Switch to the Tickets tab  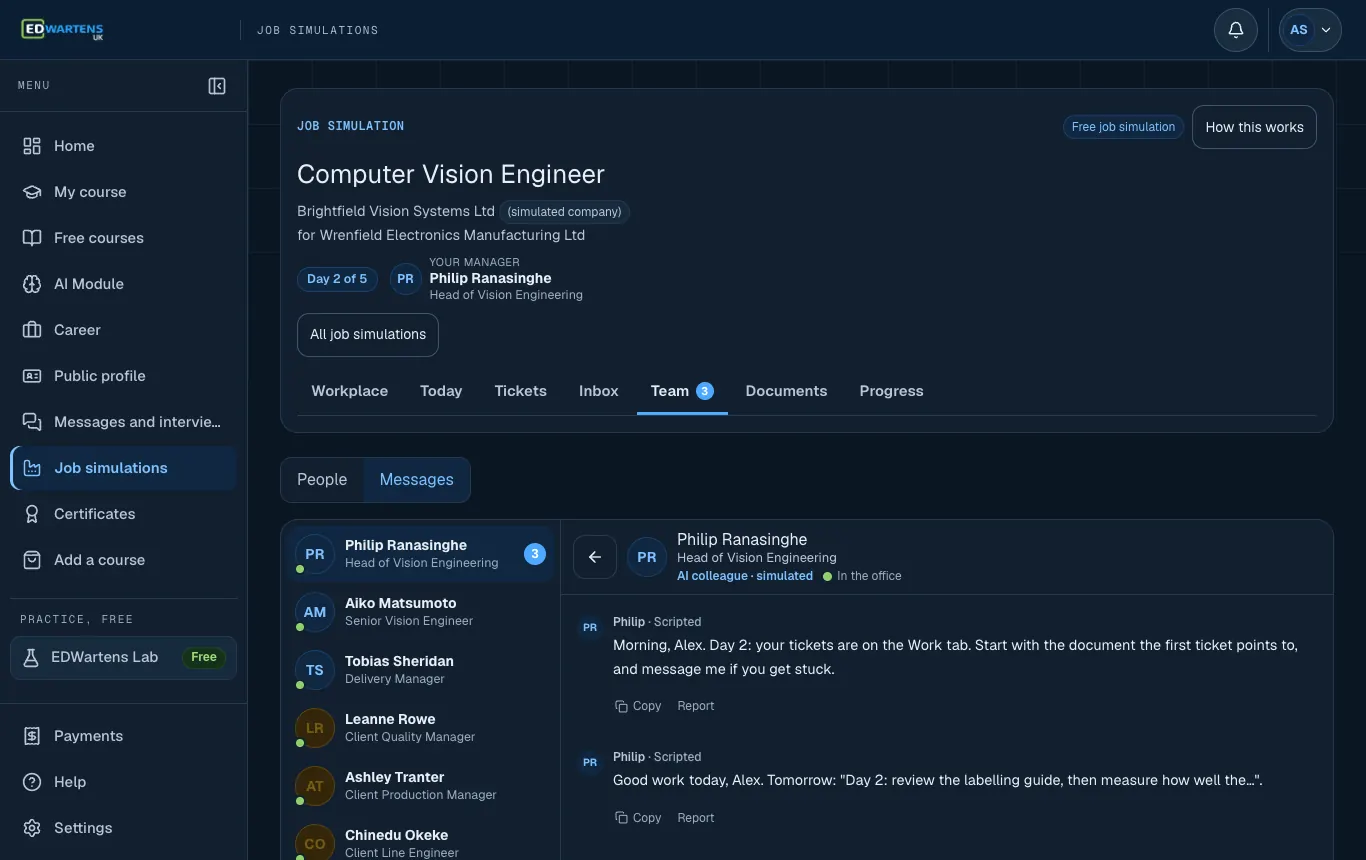[x=521, y=391]
